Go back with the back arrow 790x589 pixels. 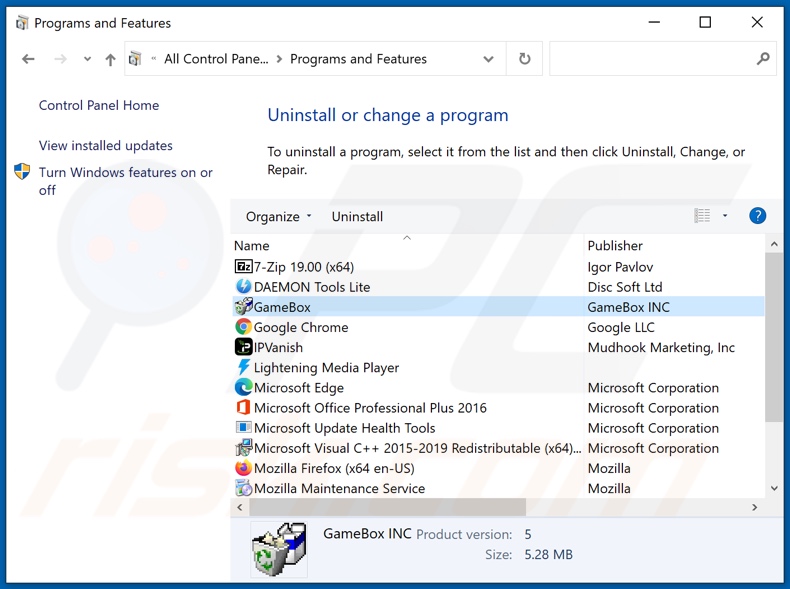click(x=28, y=59)
